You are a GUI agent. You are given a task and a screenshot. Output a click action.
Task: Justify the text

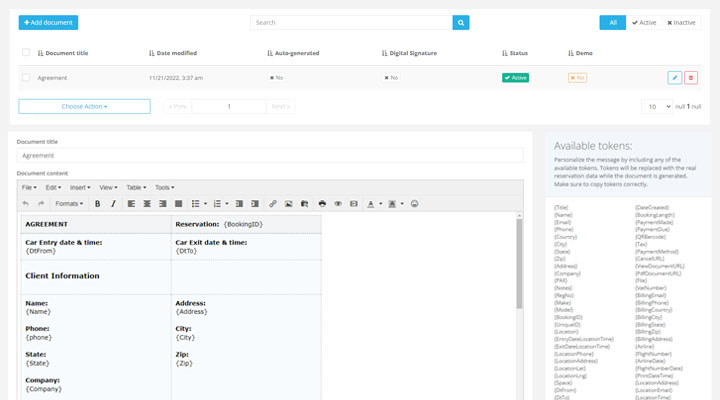[x=179, y=203]
